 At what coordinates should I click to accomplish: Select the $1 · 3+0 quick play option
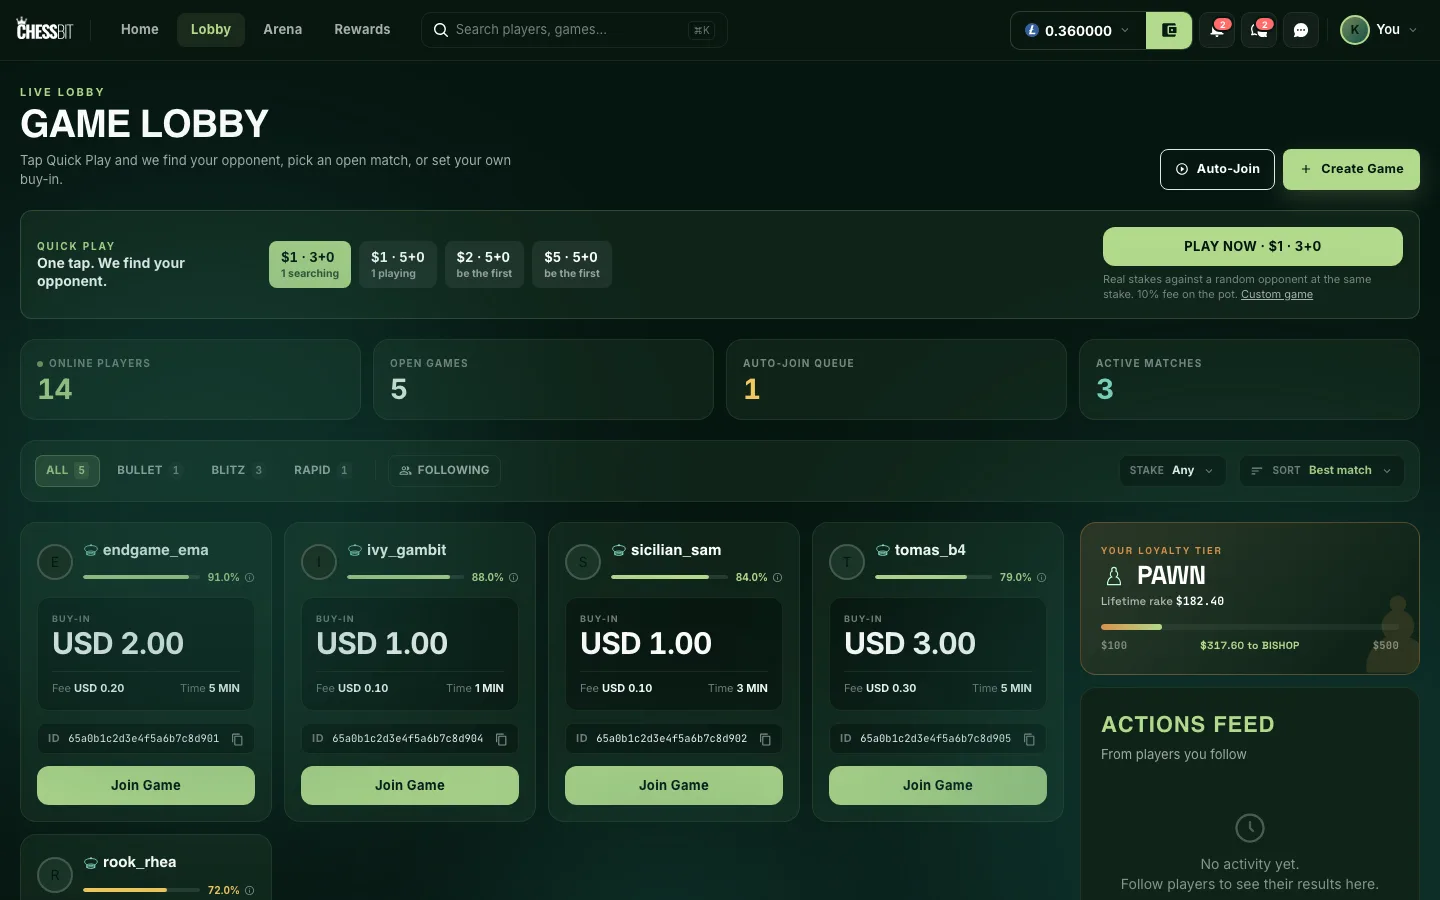coord(310,264)
